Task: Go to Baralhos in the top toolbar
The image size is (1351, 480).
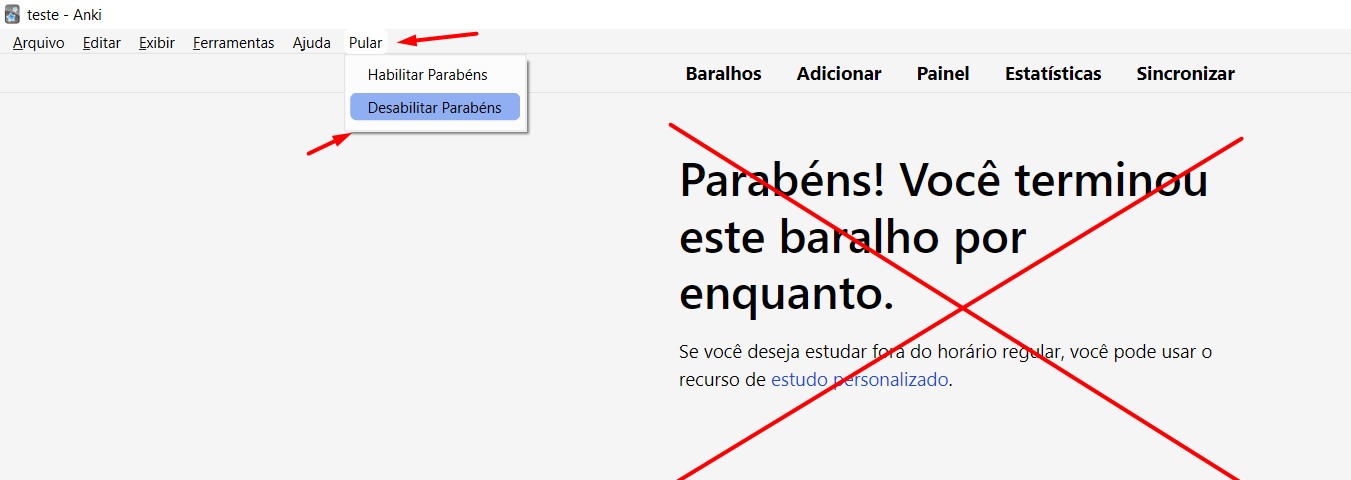Action: pyautogui.click(x=723, y=74)
